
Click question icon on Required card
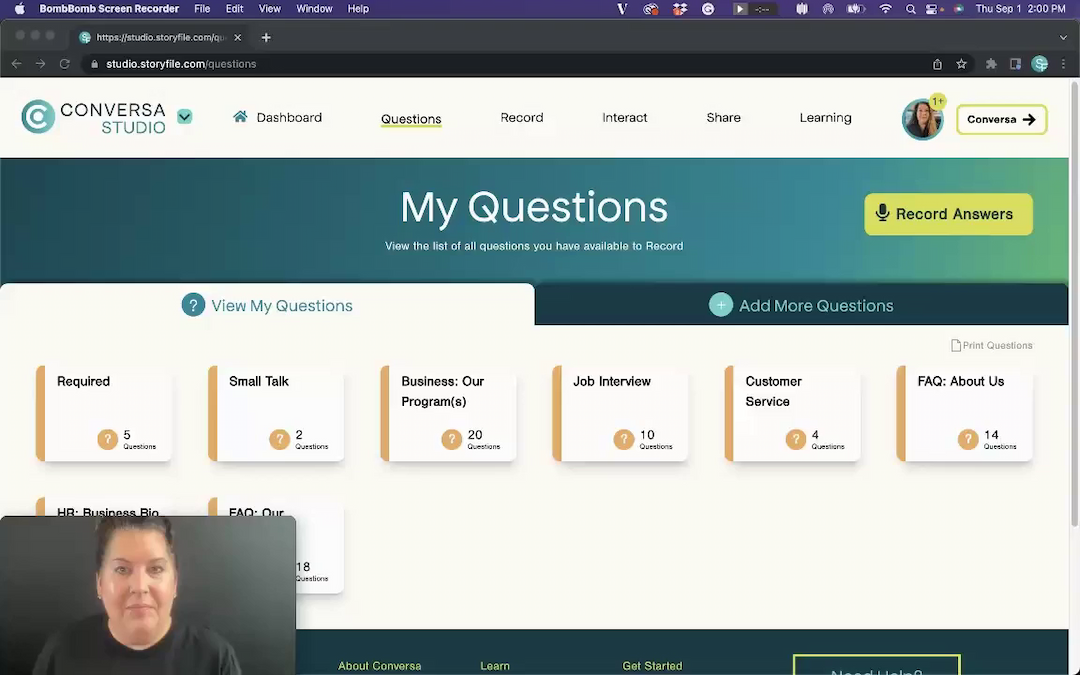107,439
